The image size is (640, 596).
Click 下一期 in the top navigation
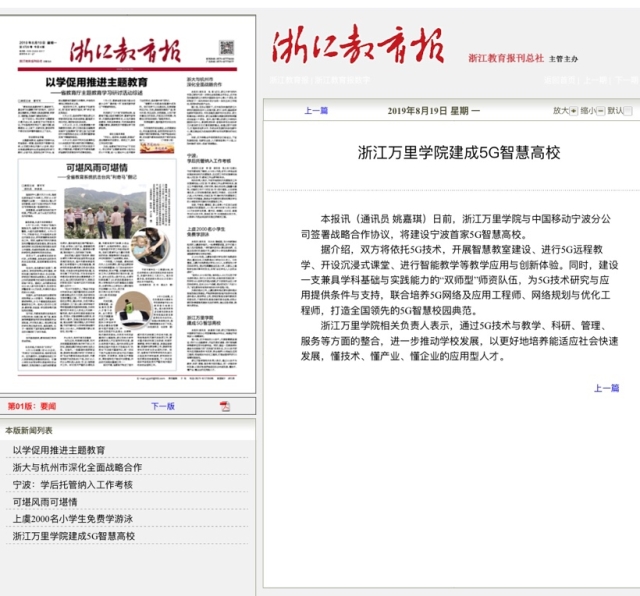[x=627, y=80]
